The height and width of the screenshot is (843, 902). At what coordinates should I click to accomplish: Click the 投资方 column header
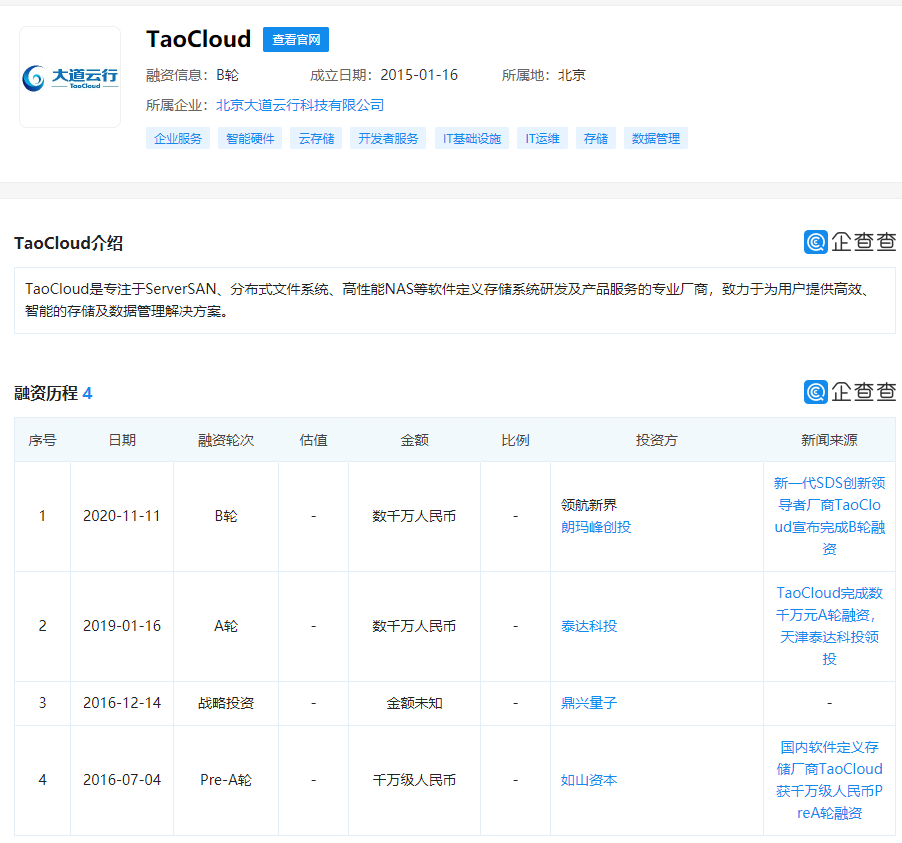(x=657, y=440)
